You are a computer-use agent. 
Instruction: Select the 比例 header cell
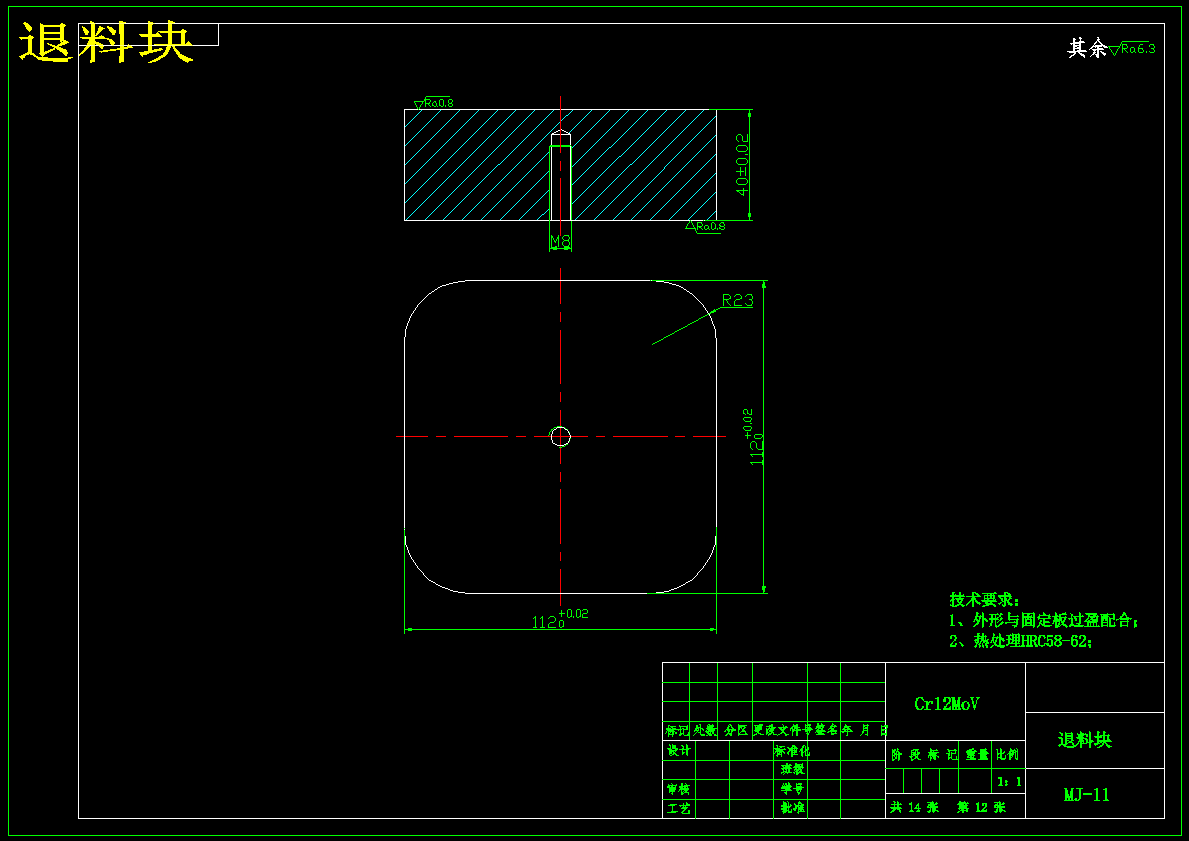point(1008,755)
